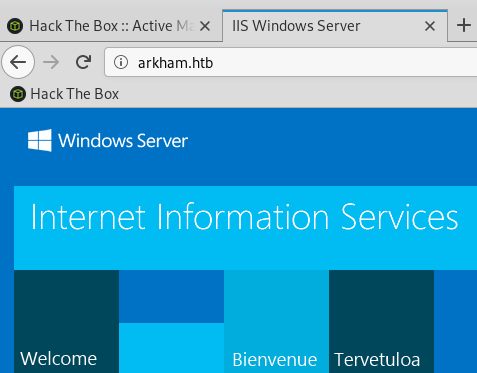Switch to Hack The Box :: Active Ma tab
The height and width of the screenshot is (373, 477).
click(x=111, y=26)
